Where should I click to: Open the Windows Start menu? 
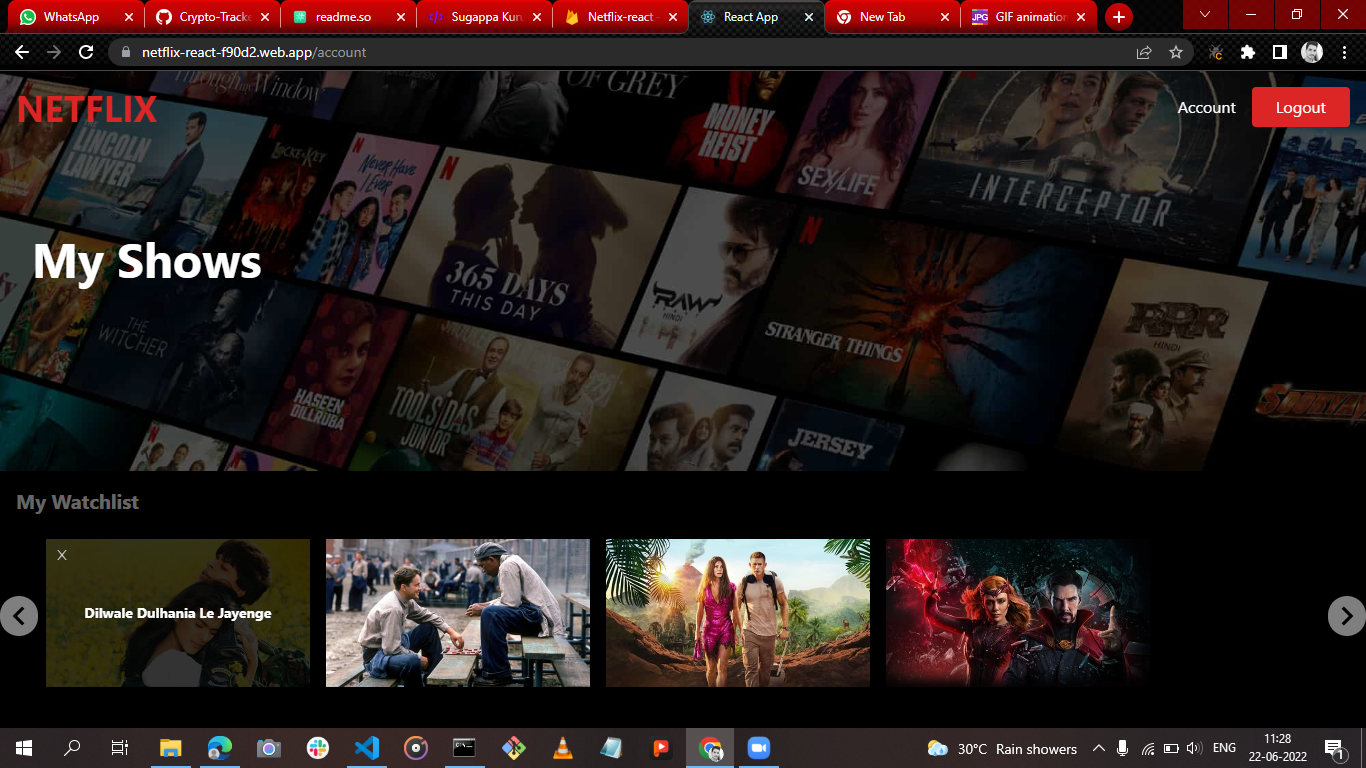click(24, 748)
